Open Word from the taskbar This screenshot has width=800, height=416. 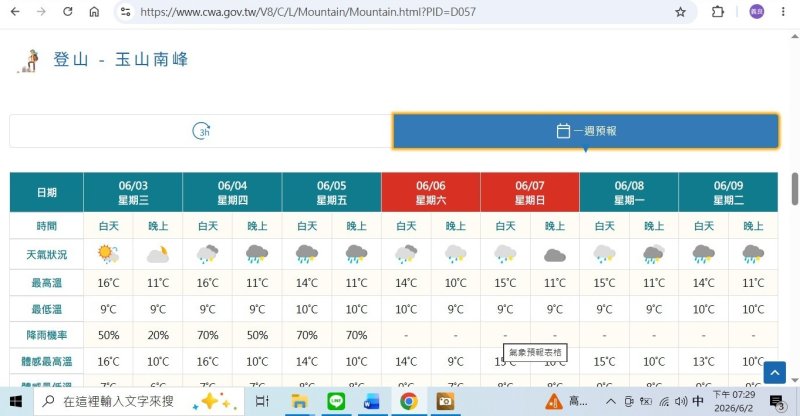(372, 402)
